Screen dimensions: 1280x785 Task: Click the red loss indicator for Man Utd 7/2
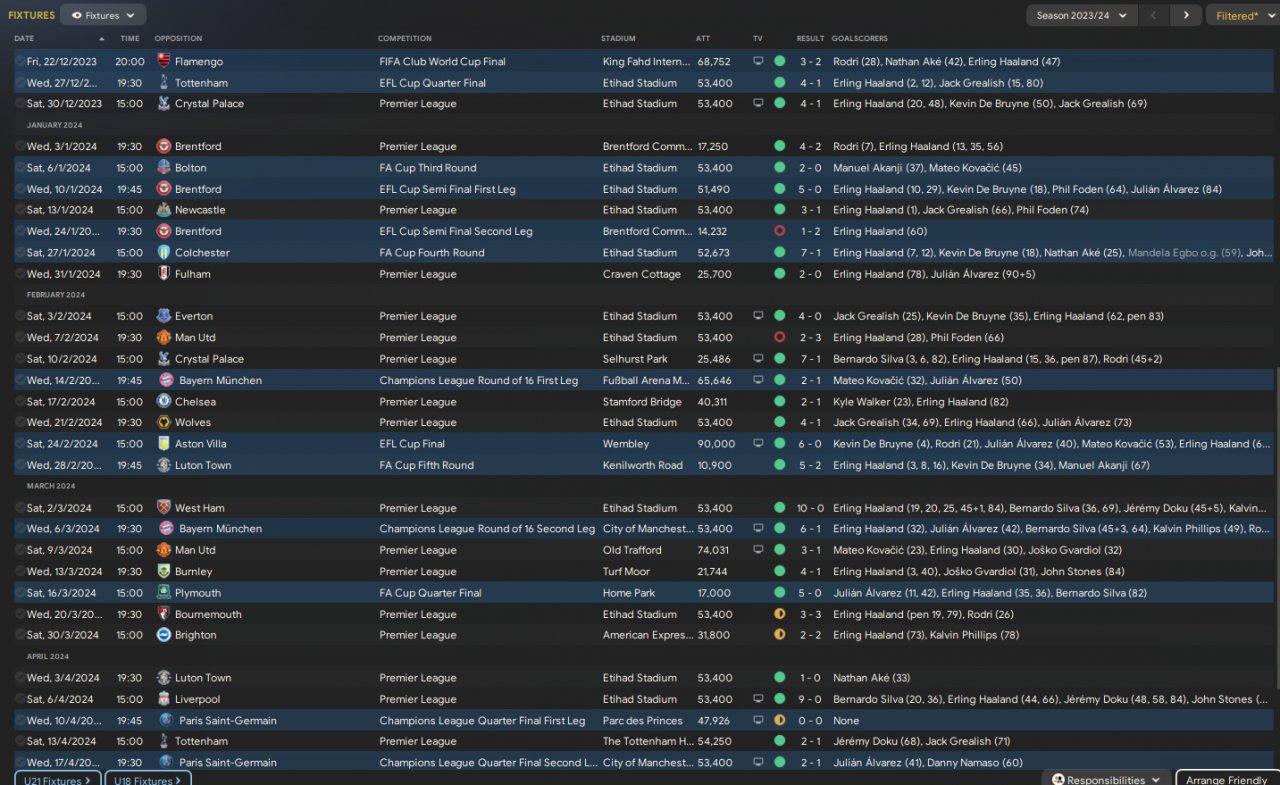[779, 338]
